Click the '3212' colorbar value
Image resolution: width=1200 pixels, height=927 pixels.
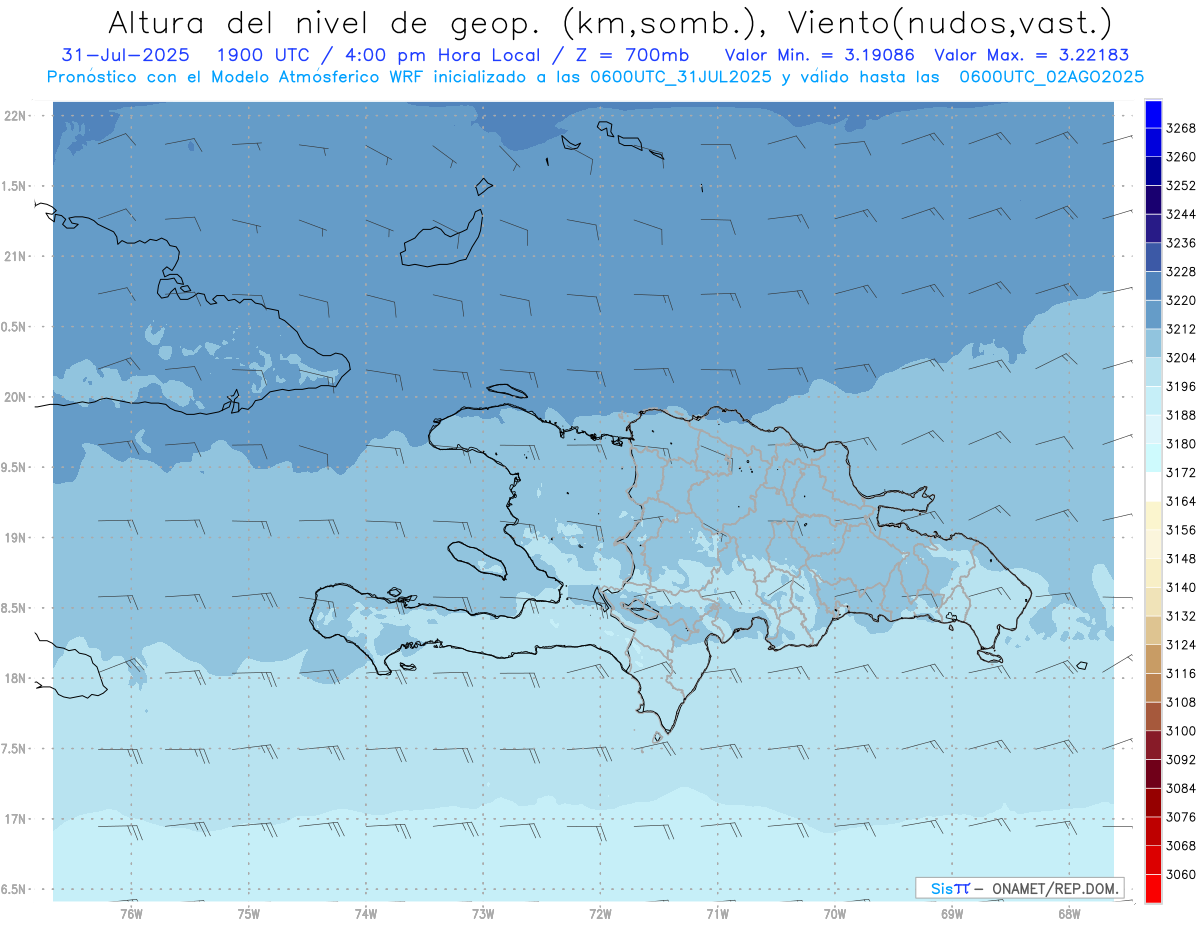(x=1181, y=328)
